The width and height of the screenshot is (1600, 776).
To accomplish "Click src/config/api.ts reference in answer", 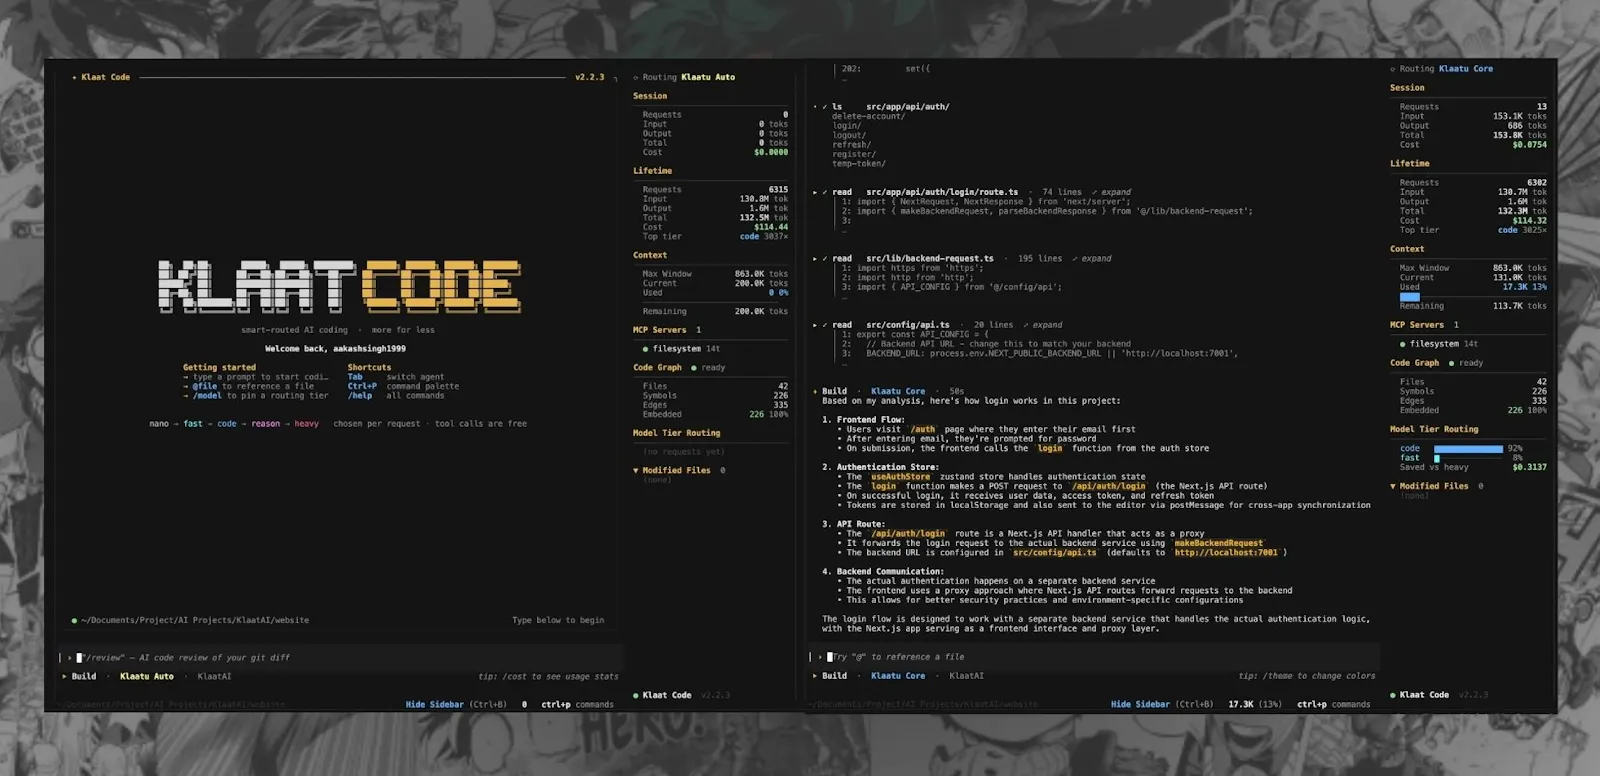I will click(x=1055, y=553).
